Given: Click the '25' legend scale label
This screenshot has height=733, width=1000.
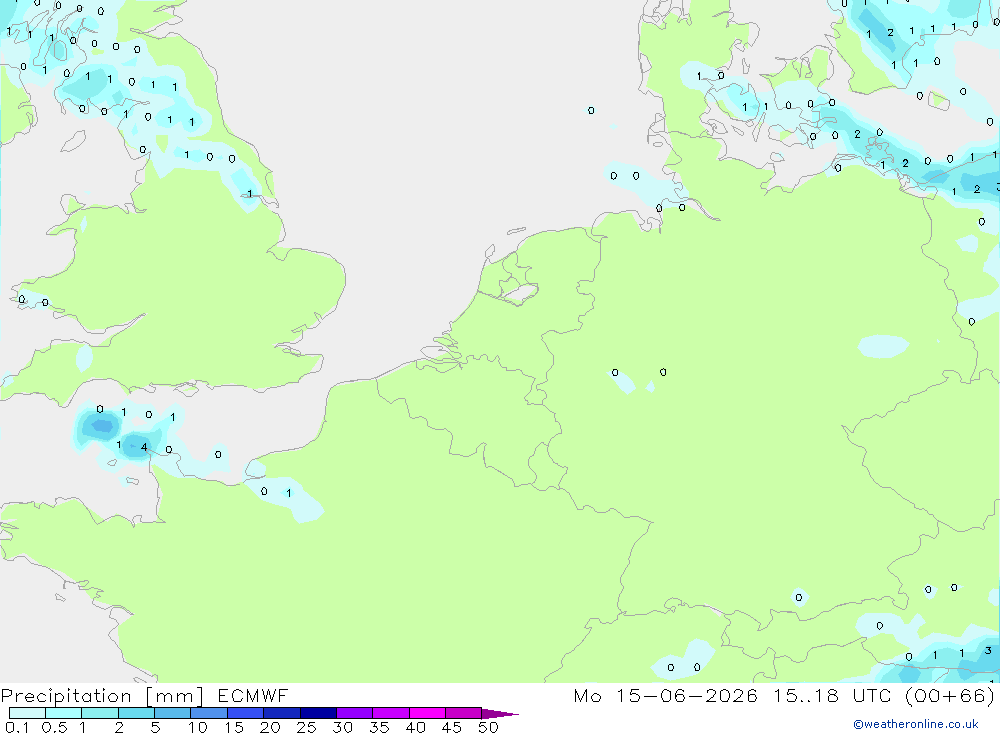Looking at the screenshot, I should click(x=307, y=727).
